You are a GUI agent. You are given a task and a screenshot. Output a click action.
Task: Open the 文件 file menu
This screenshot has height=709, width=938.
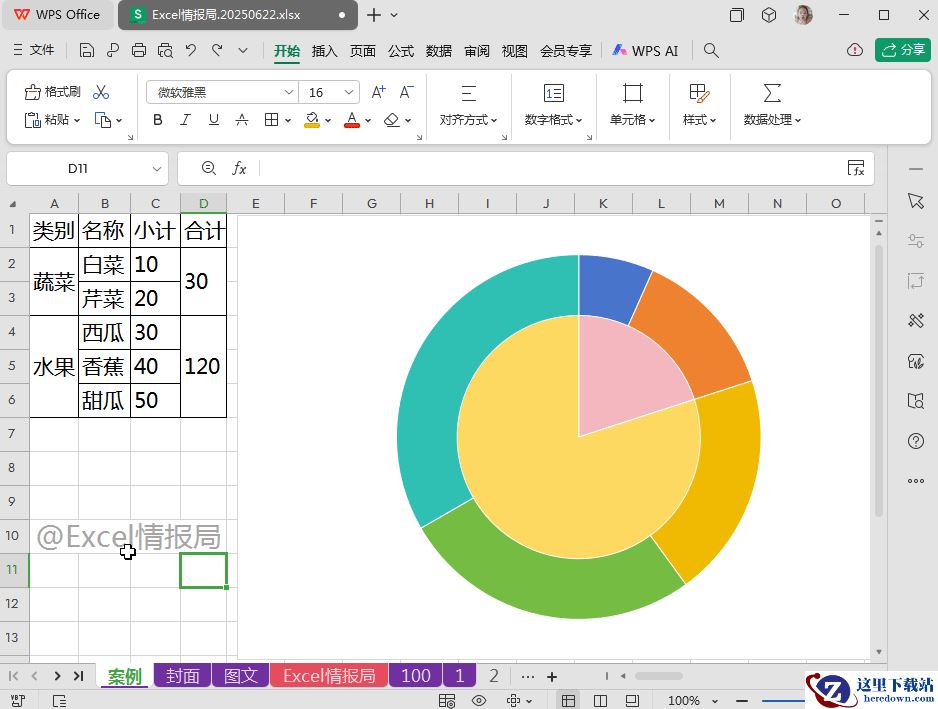tap(34, 50)
